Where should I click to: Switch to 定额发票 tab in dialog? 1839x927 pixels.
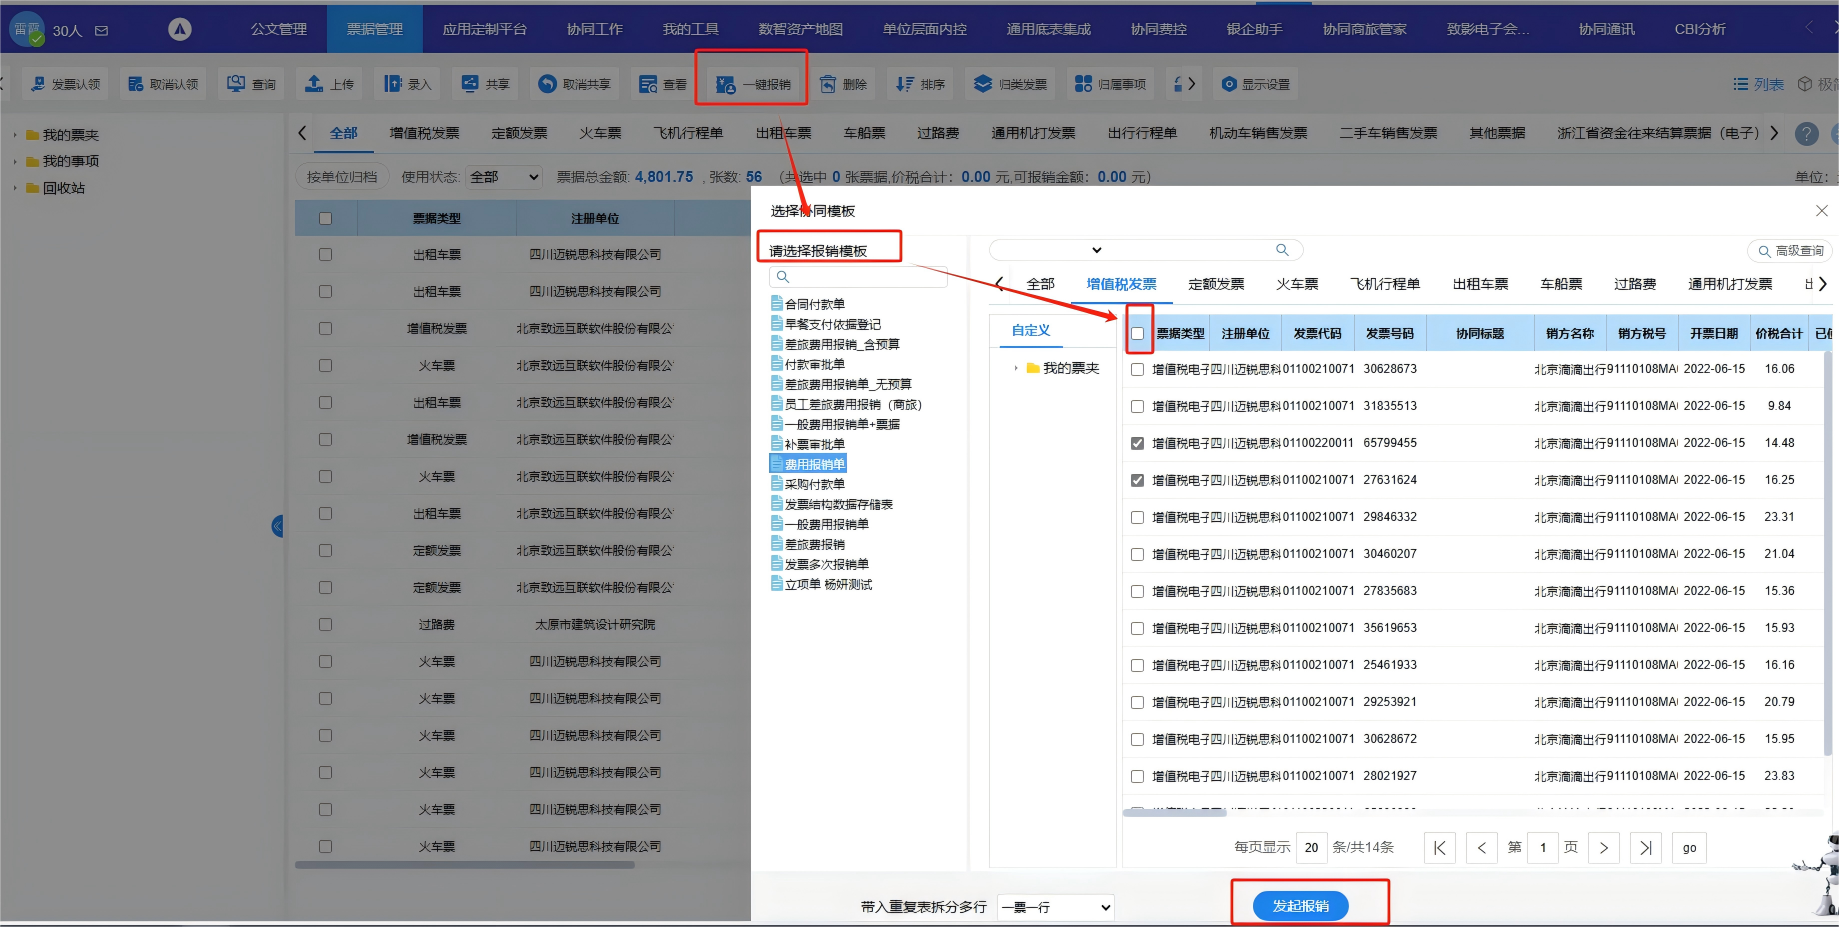pyautogui.click(x=1216, y=284)
